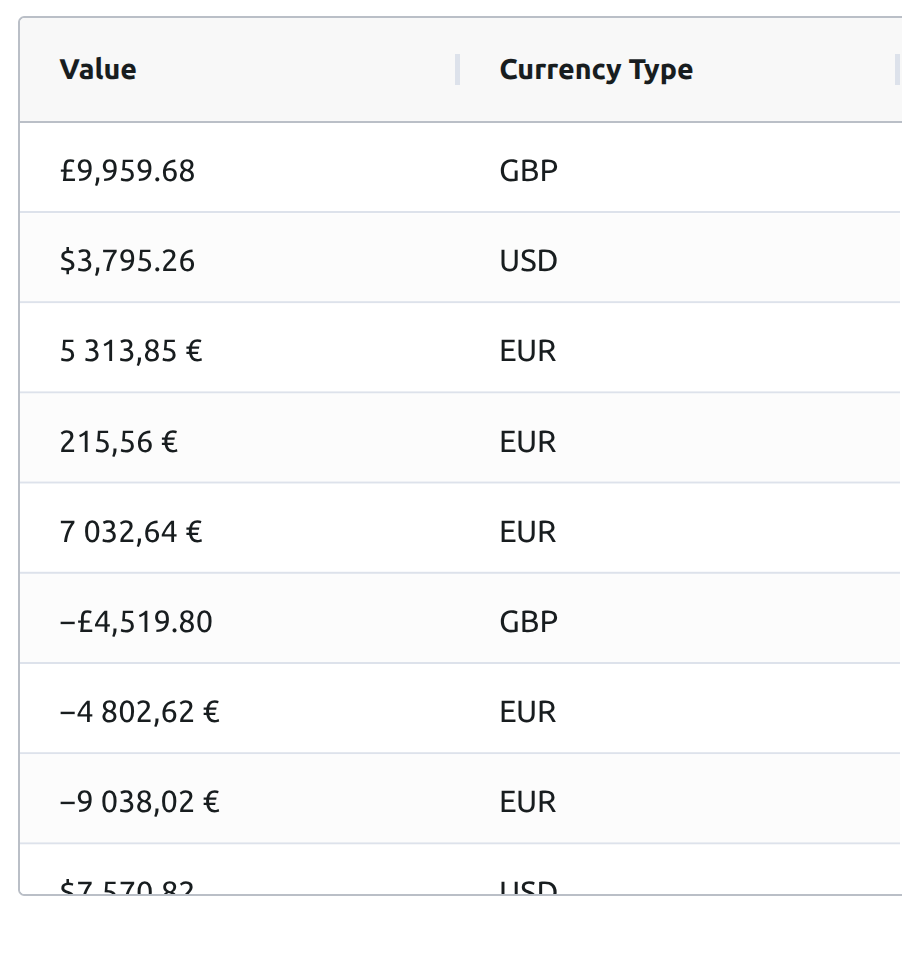Click the −£4,519.80 value cell

136,622
